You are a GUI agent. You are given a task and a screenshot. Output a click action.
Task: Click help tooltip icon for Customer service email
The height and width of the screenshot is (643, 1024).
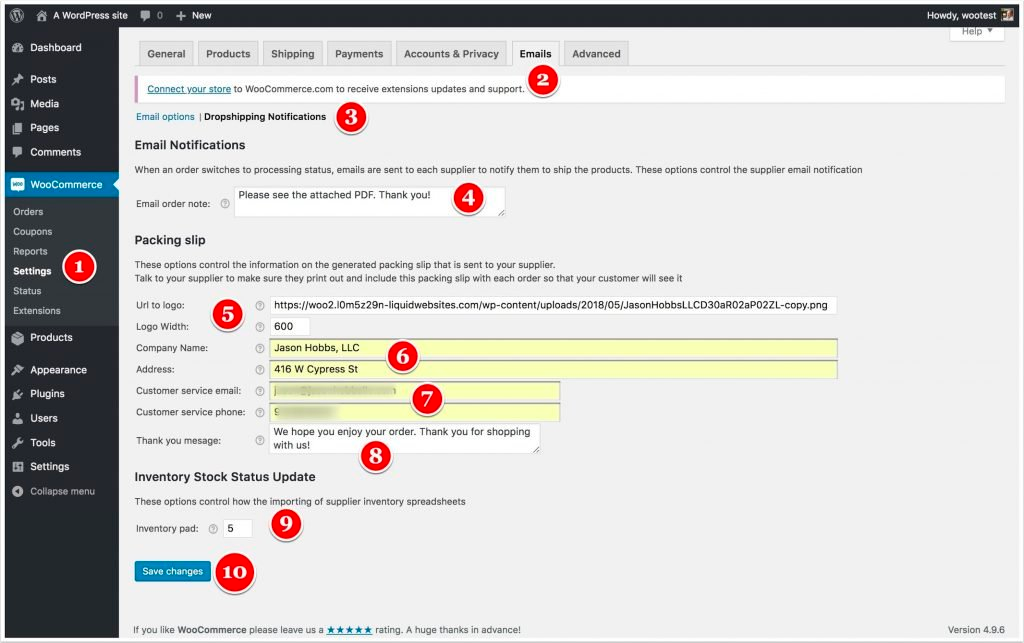[260, 391]
